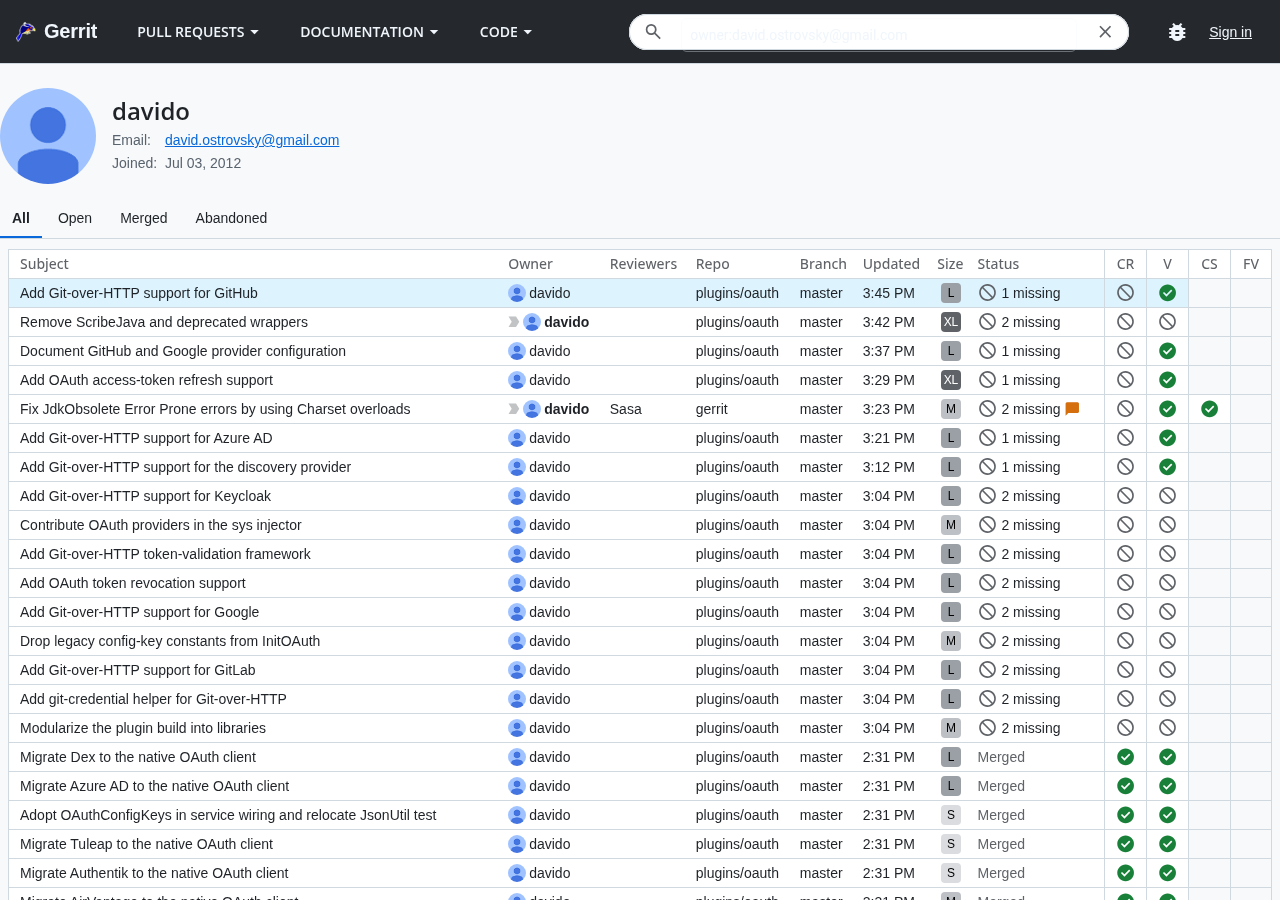Click CR blocked icon on Add Git-over-HTTP for GitLab
Image resolution: width=1280 pixels, height=900 pixels.
tap(1125, 670)
